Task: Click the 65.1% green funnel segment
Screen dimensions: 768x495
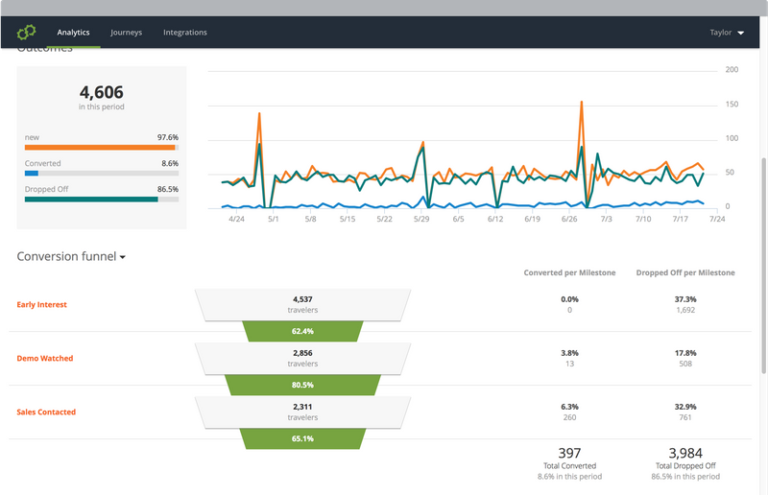Action: coord(302,439)
